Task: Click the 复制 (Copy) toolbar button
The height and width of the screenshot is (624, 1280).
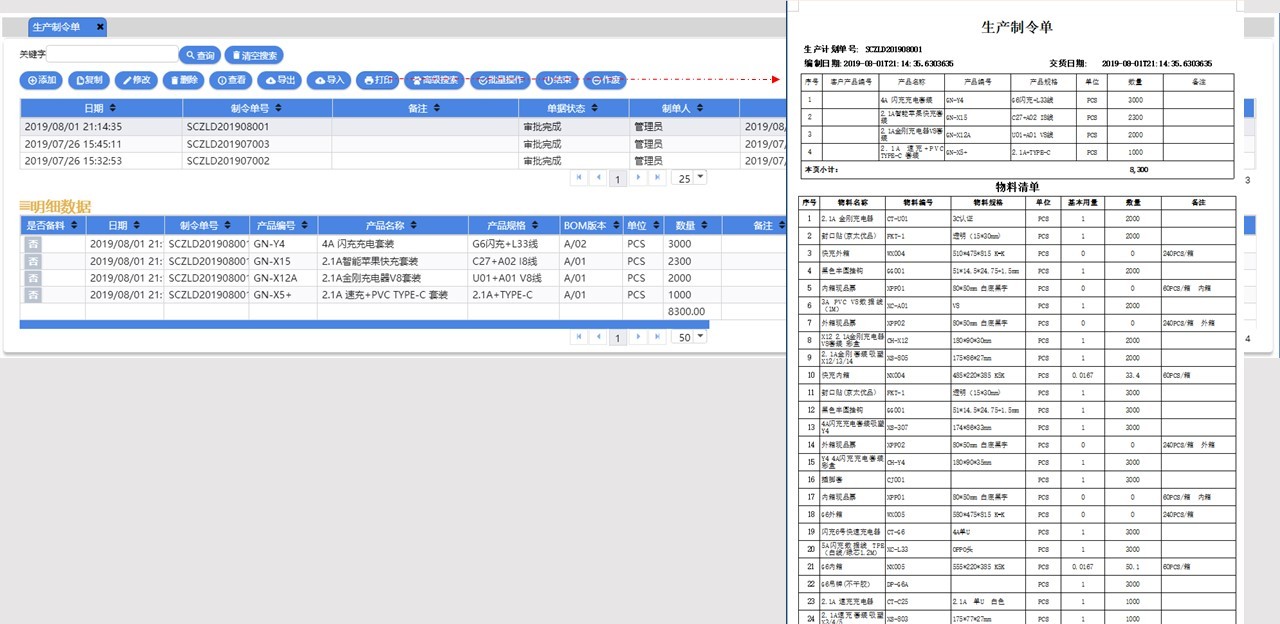Action: pos(88,80)
